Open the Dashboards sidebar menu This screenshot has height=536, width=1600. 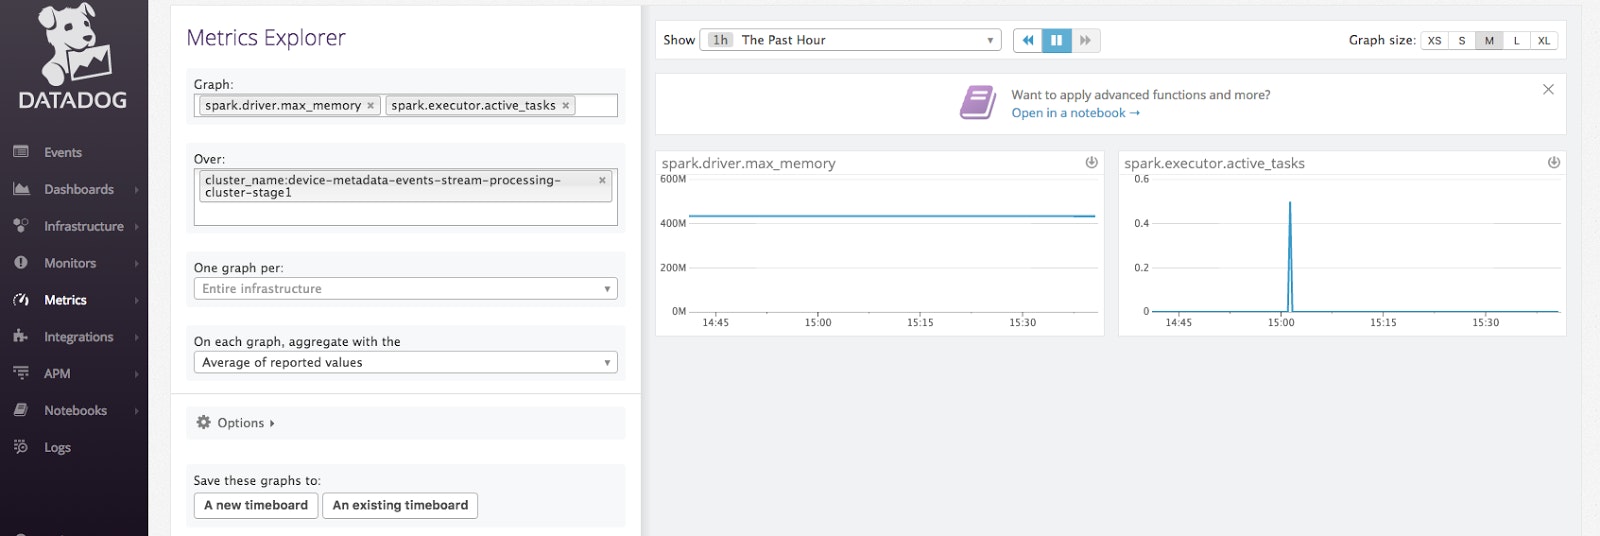(78, 190)
